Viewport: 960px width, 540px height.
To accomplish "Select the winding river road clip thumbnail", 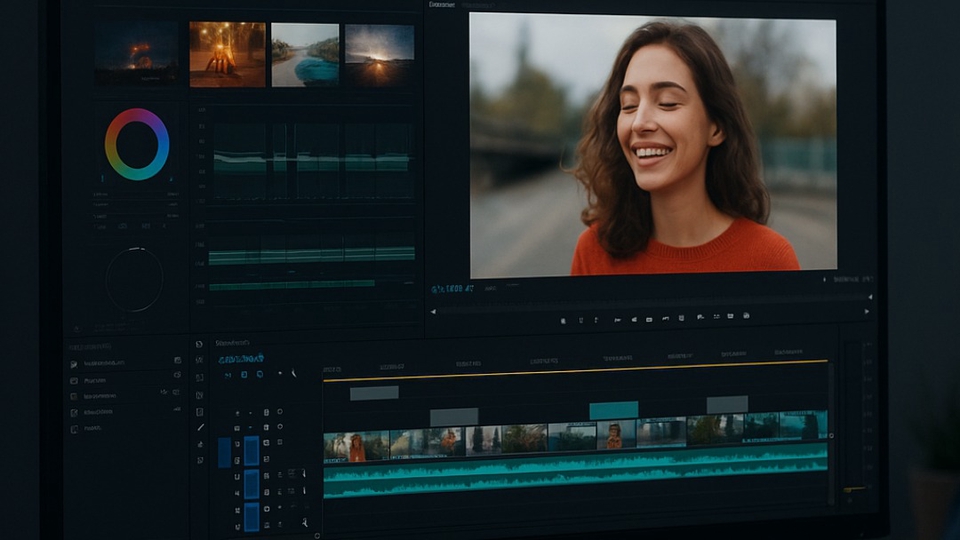I will [305, 54].
